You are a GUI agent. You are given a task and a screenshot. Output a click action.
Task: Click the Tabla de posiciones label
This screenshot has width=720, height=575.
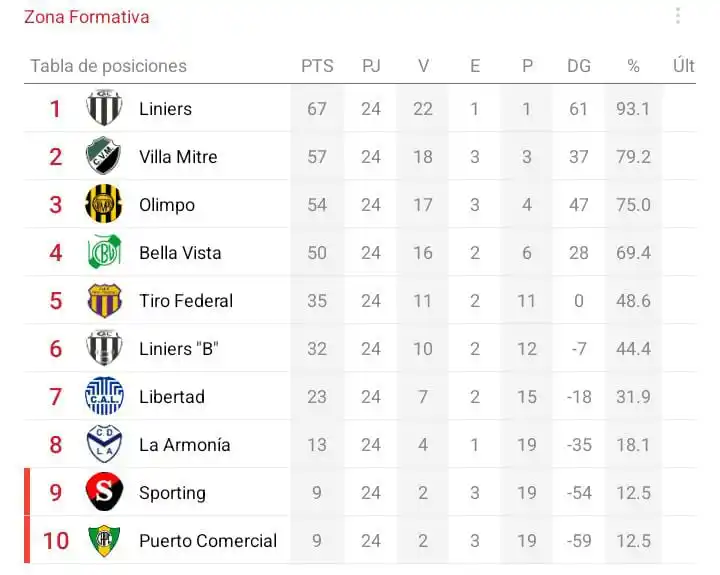coord(108,66)
